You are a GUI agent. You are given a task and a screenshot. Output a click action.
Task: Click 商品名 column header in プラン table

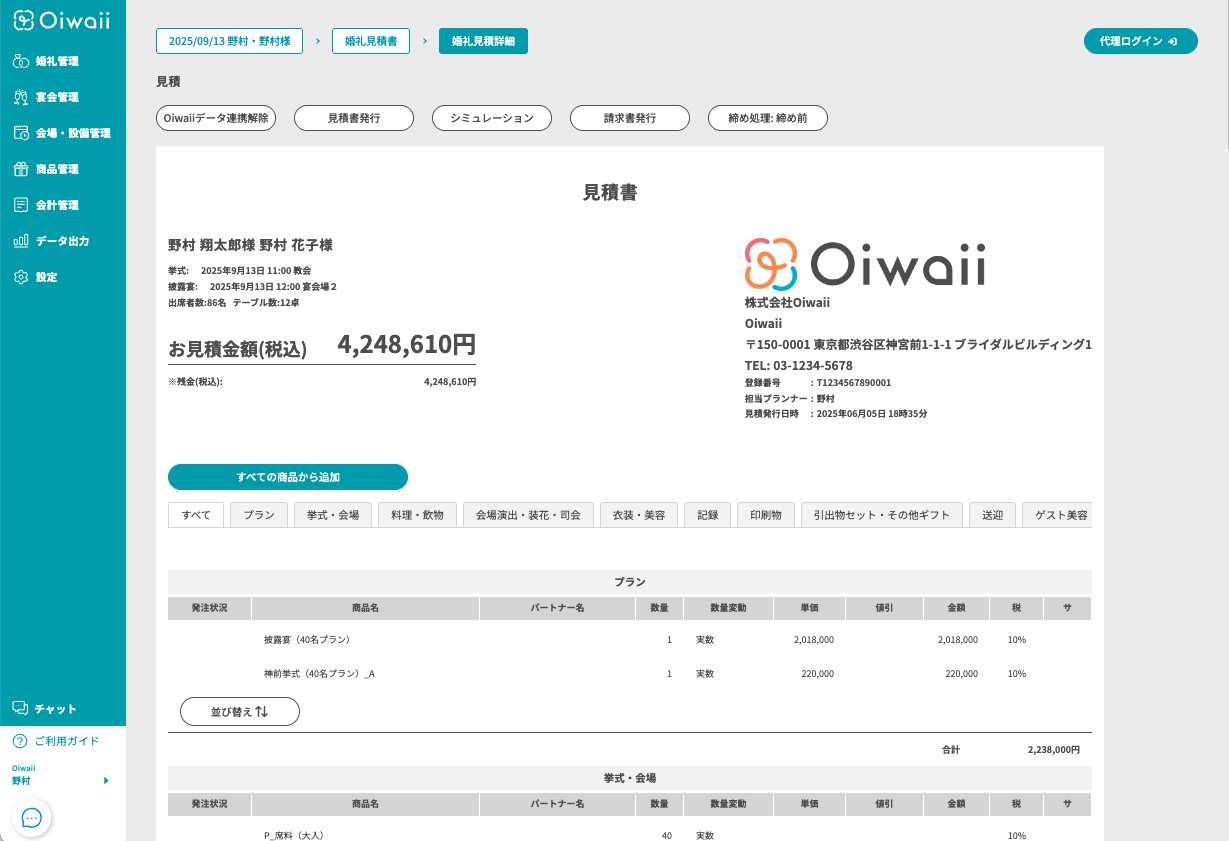coord(365,608)
